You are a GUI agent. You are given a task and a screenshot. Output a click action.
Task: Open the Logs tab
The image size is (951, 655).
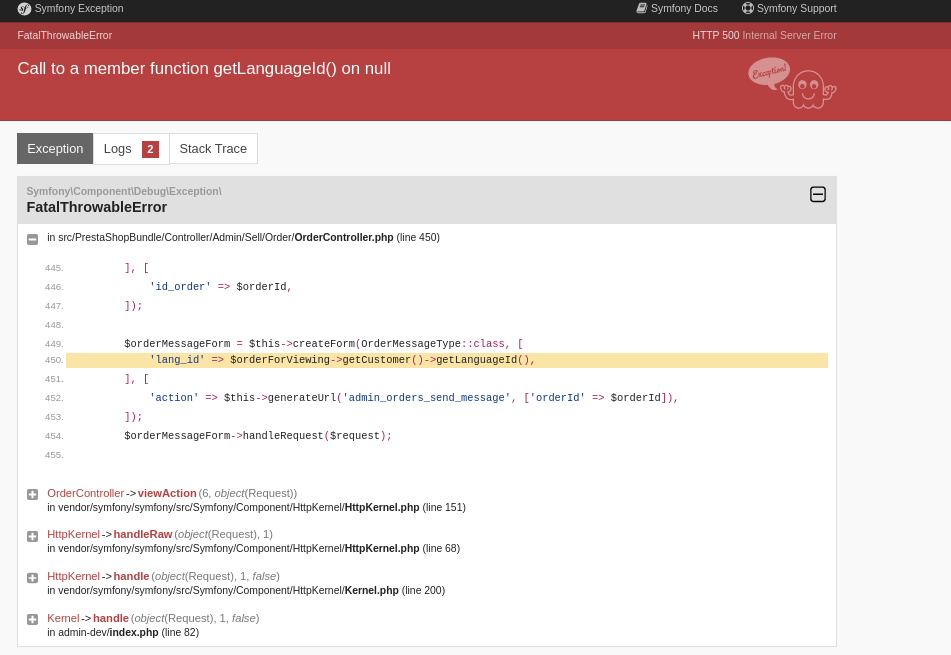click(119, 148)
